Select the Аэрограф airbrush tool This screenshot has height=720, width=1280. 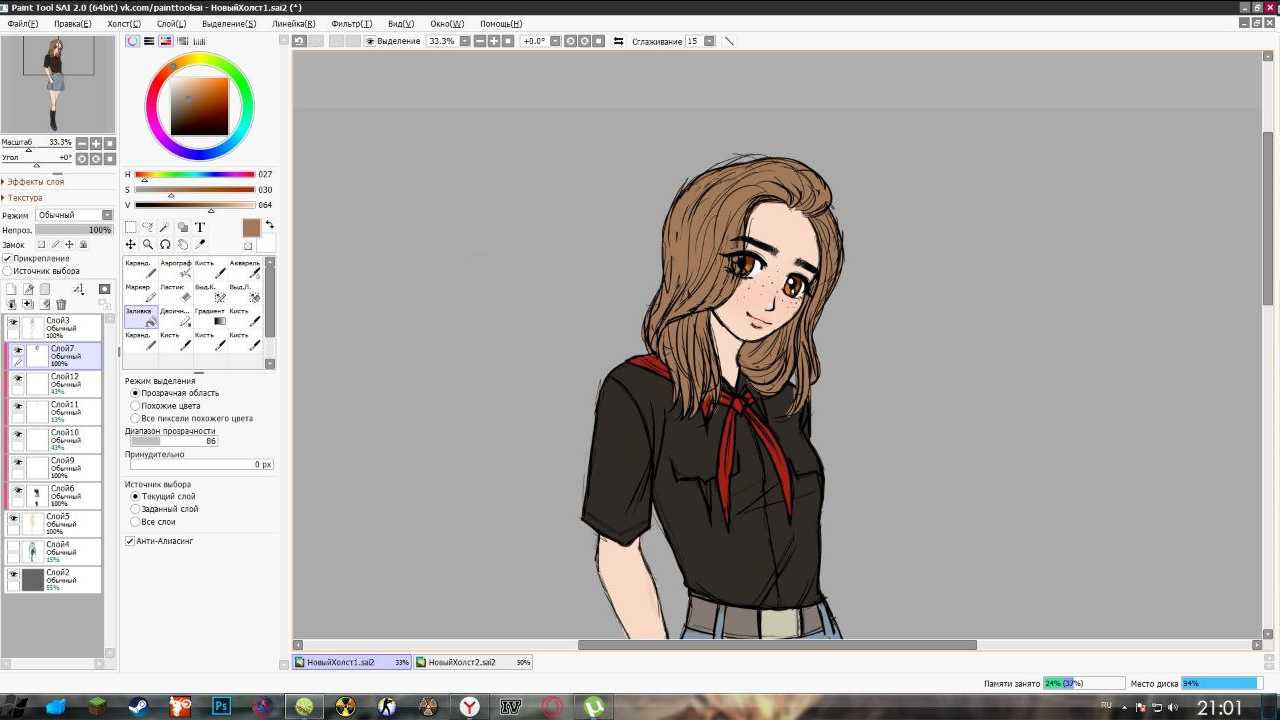click(175, 269)
